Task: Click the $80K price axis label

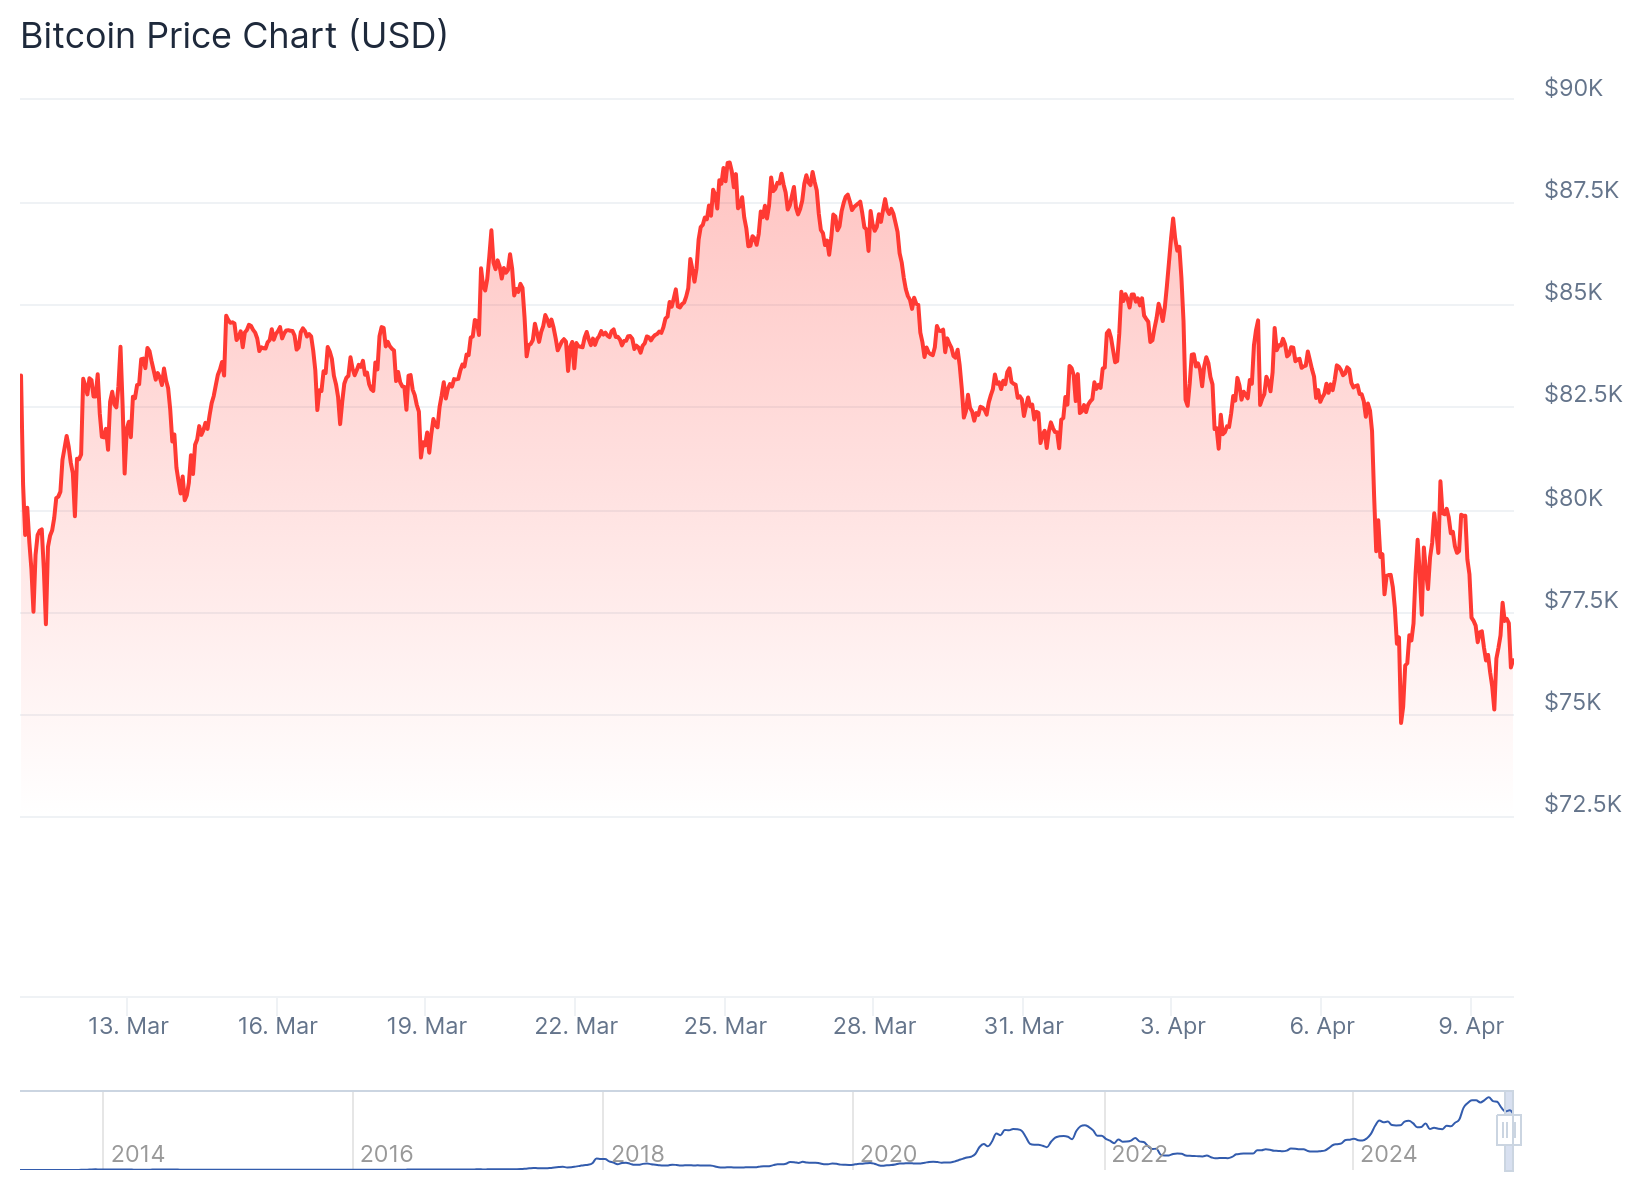Action: [x=1573, y=498]
